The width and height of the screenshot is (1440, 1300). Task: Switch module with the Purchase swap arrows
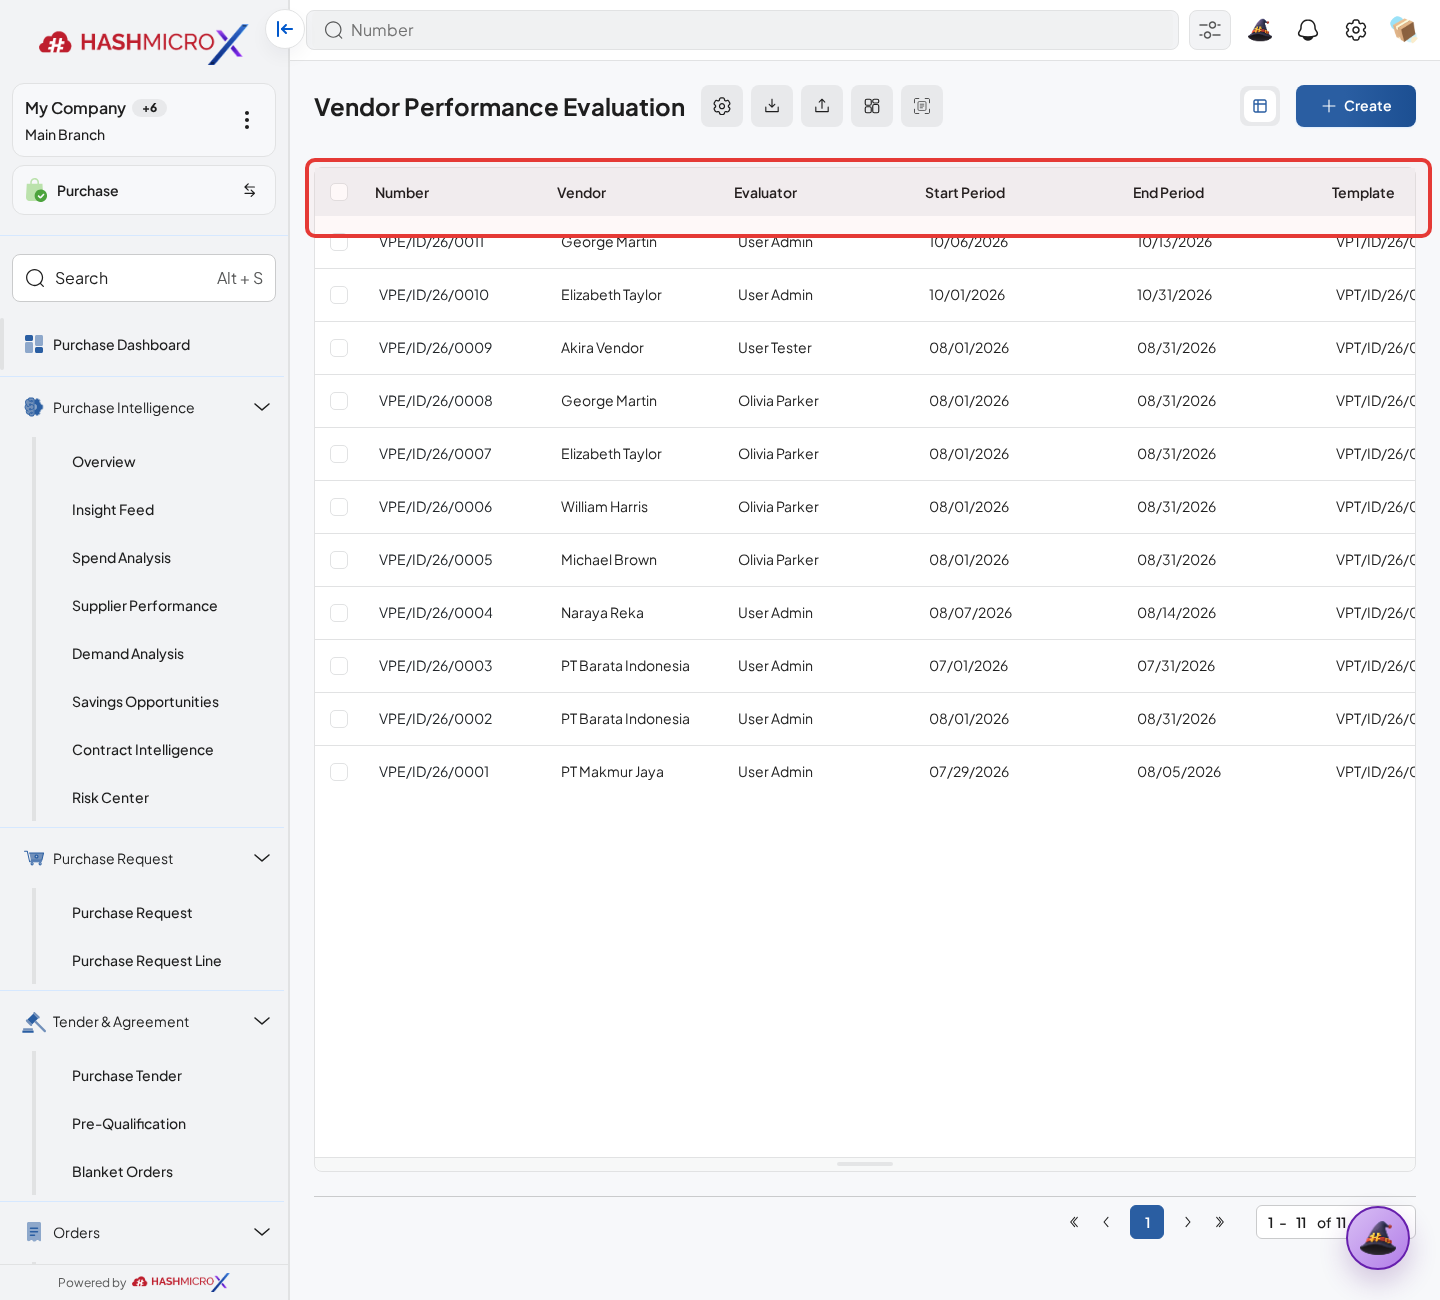coord(250,190)
